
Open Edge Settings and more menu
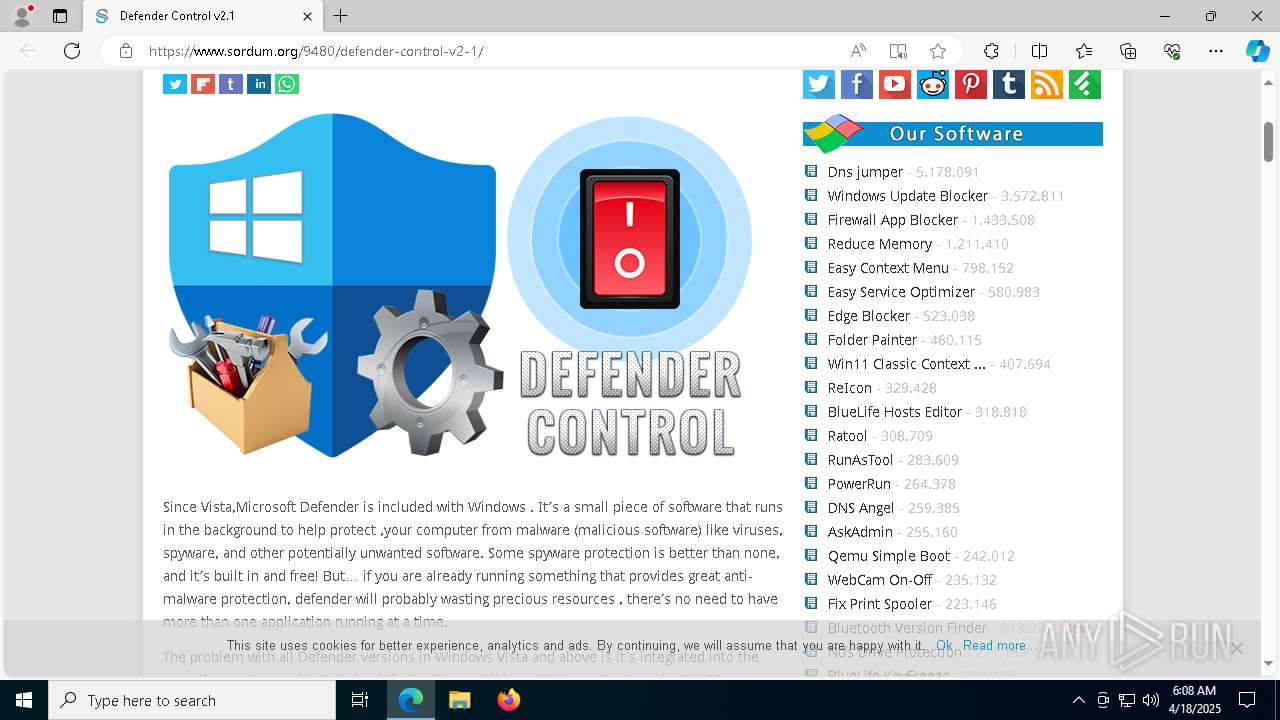click(x=1216, y=51)
